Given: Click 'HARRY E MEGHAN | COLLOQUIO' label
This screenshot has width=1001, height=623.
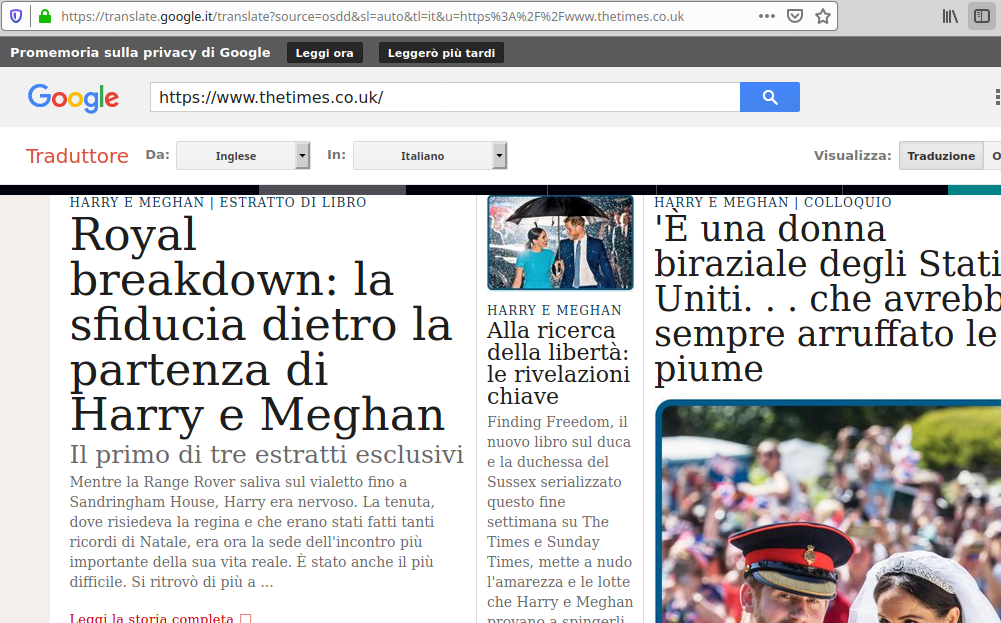Looking at the screenshot, I should [x=773, y=202].
